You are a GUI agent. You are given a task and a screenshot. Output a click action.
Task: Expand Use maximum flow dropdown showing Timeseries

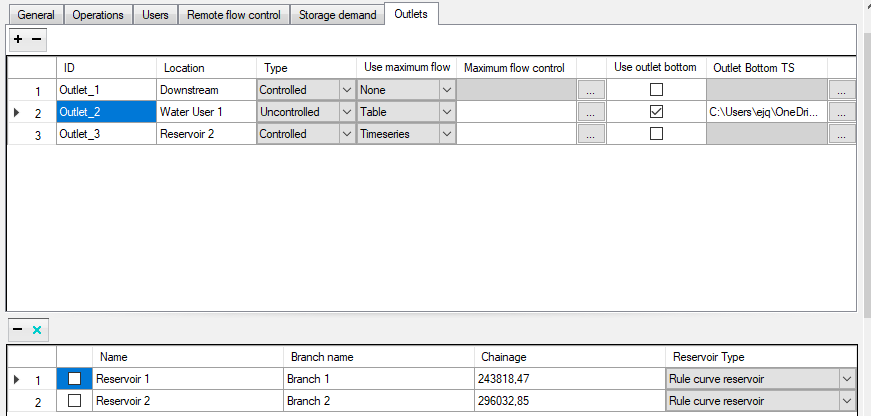(447, 134)
